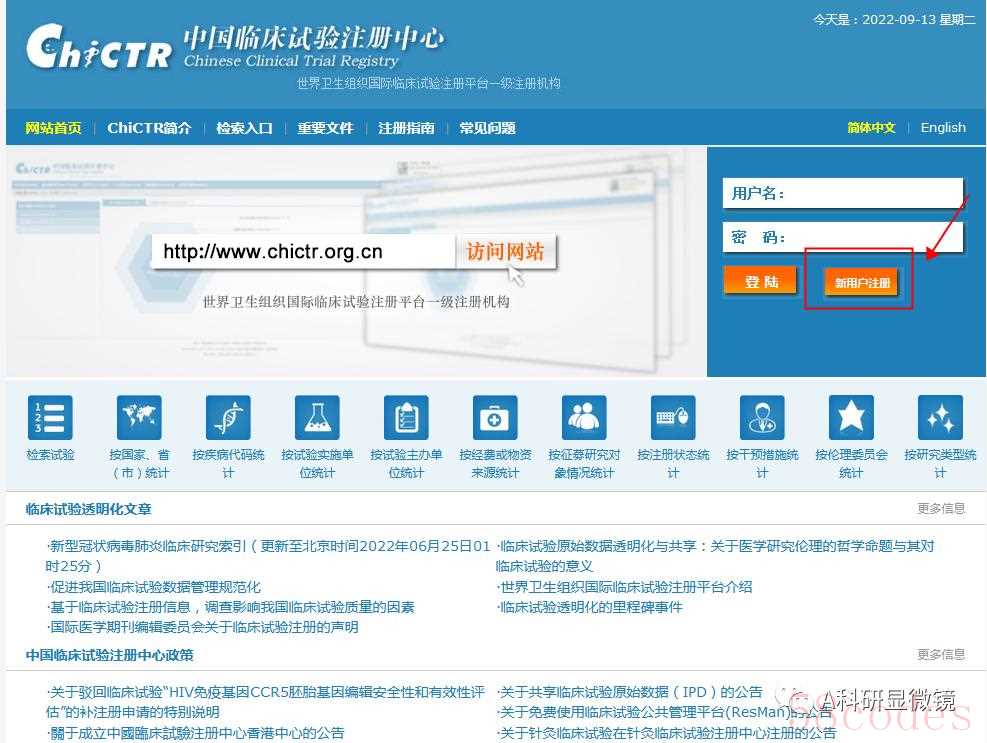Select sparkle icon 按研究类型统计
Image resolution: width=987 pixels, height=743 pixels.
(x=940, y=417)
